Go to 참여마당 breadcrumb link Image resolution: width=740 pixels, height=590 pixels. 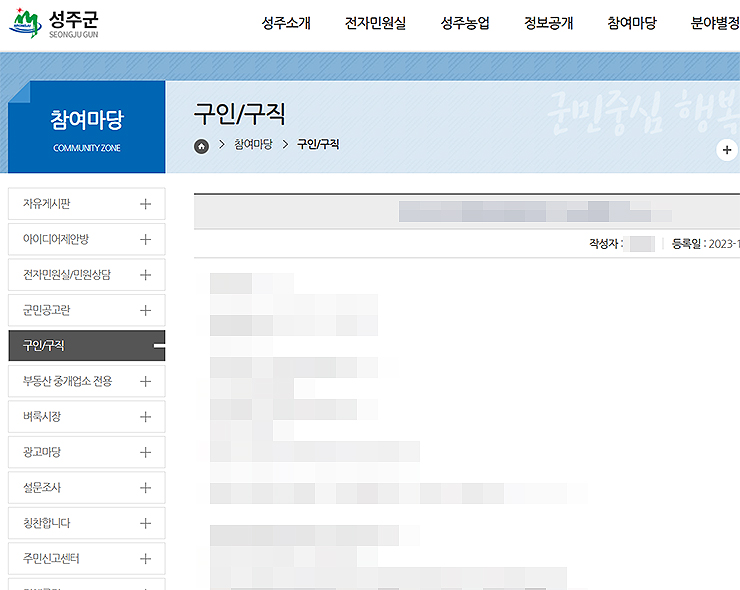[x=253, y=144]
